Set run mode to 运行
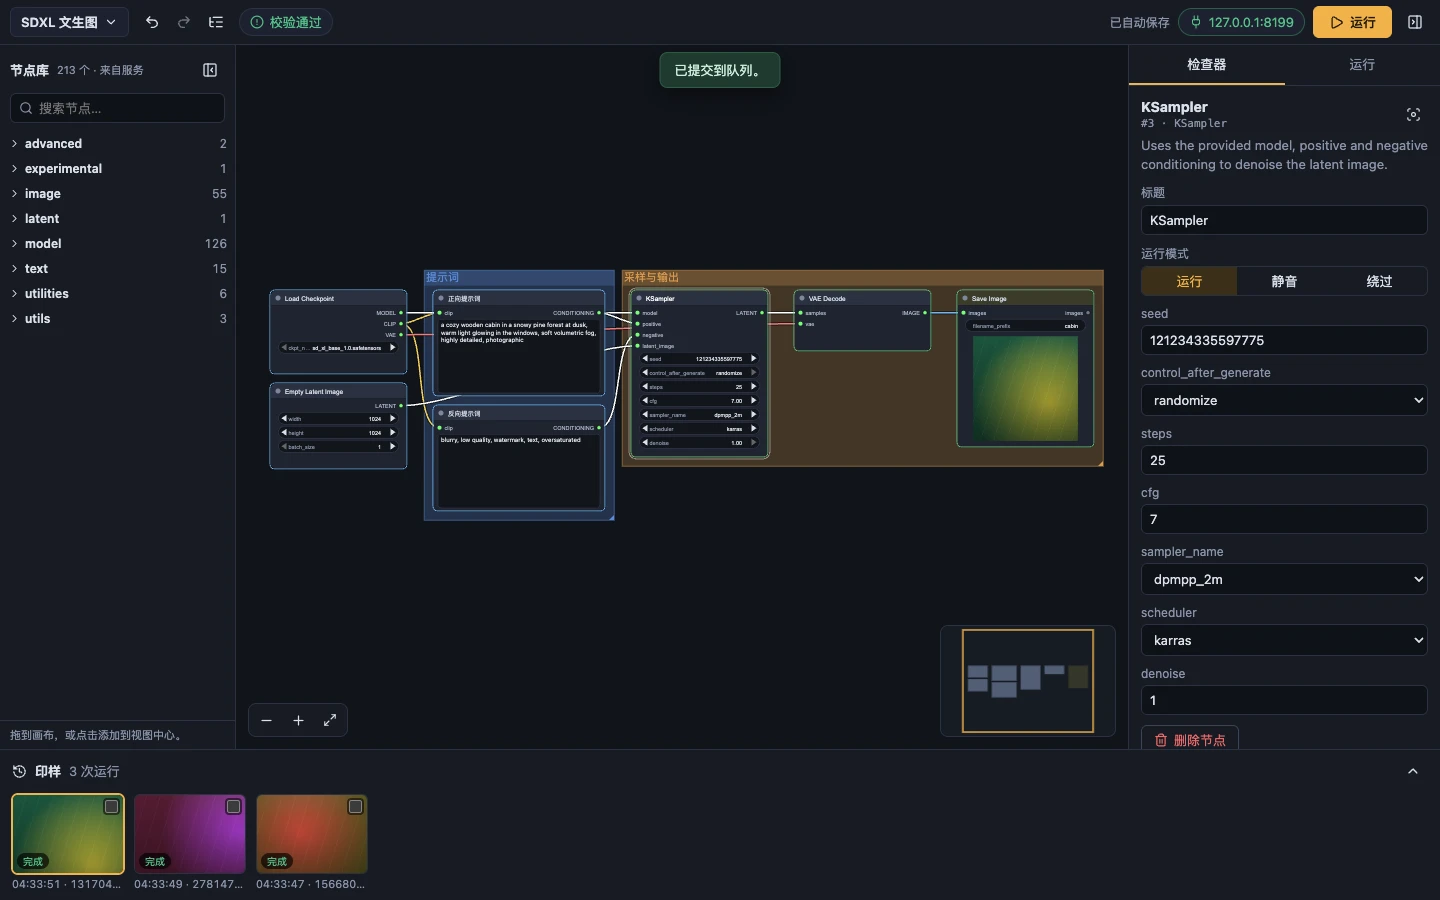This screenshot has height=900, width=1440. pos(1189,281)
